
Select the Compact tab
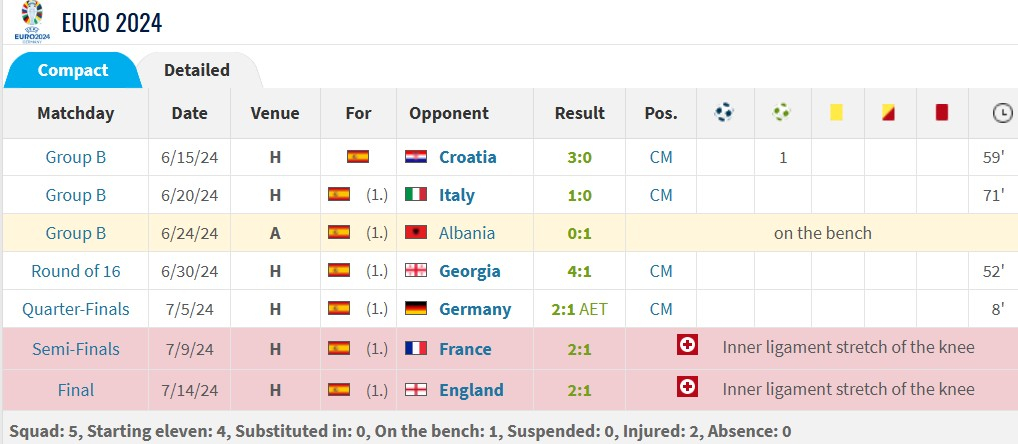click(73, 69)
